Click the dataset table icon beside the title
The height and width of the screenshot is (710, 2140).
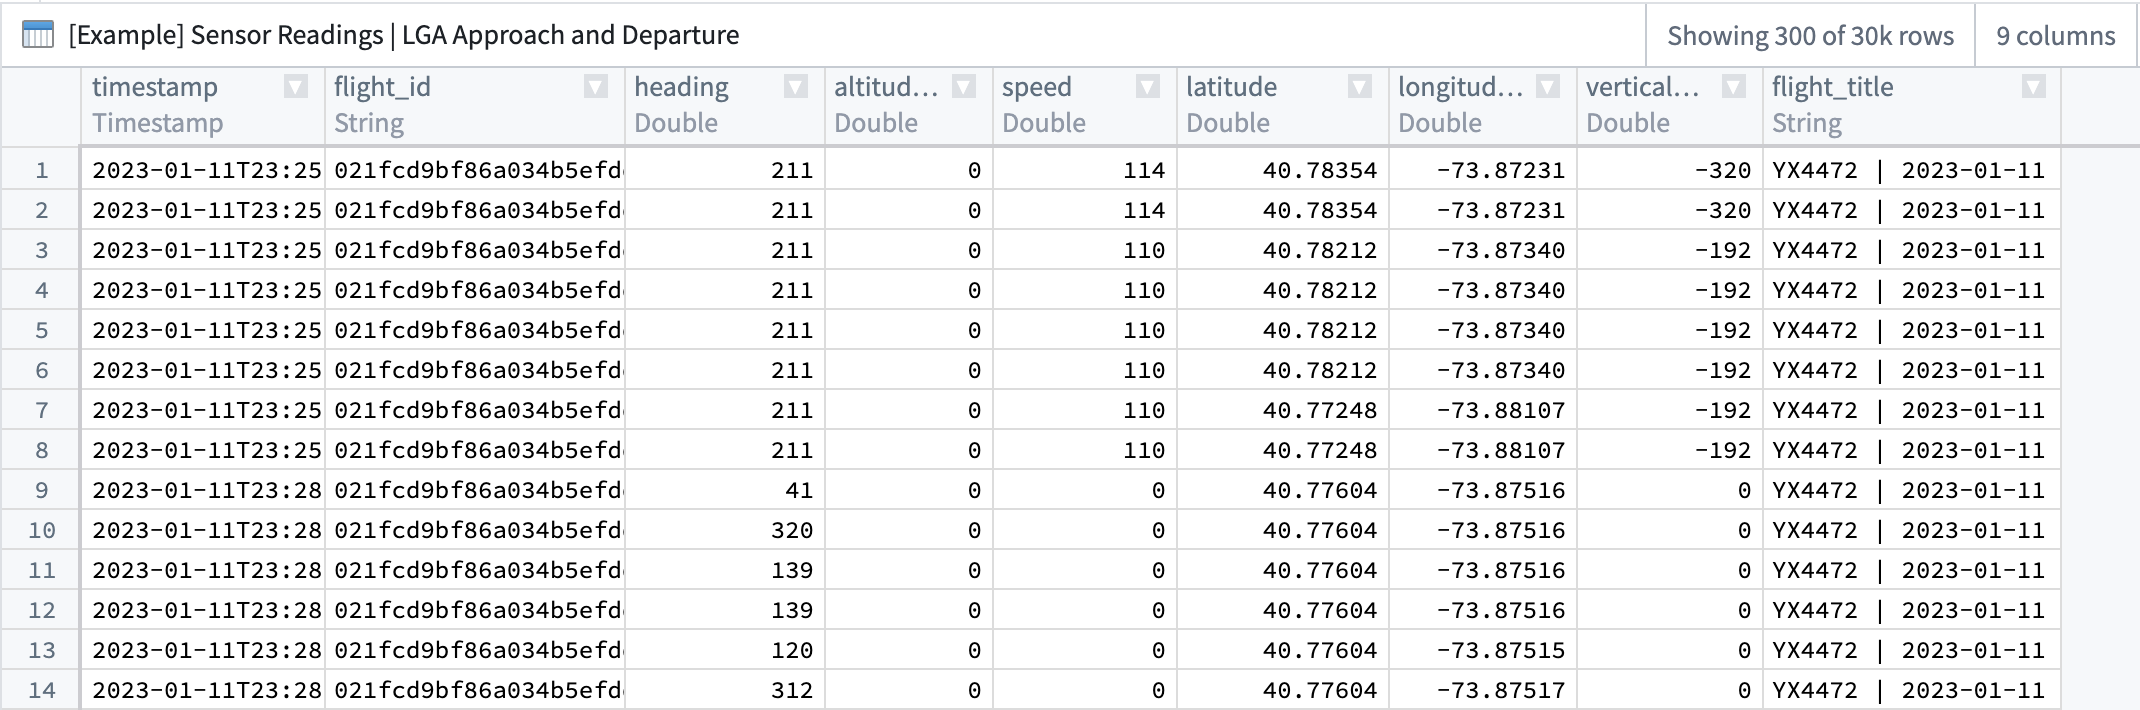[38, 35]
